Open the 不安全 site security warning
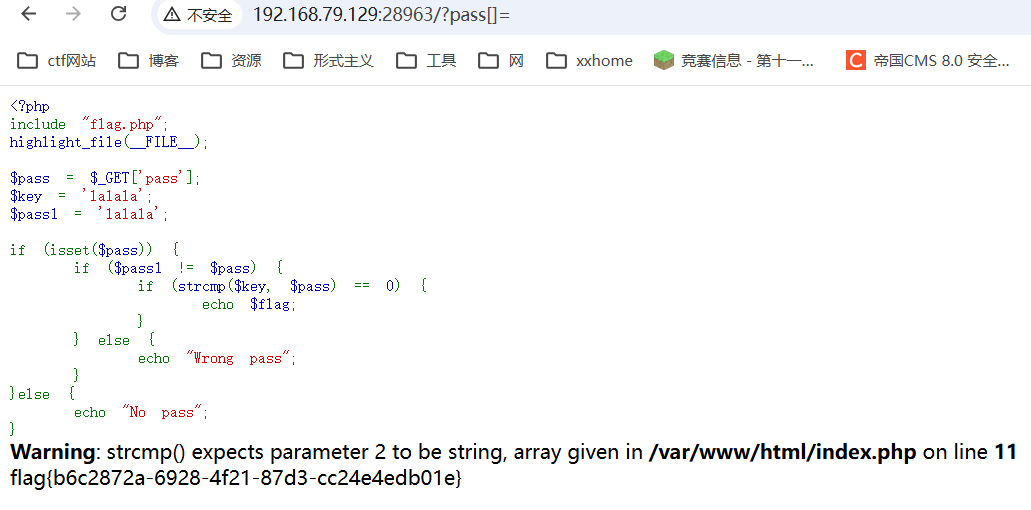Screen dimensions: 1031x510 198,14
